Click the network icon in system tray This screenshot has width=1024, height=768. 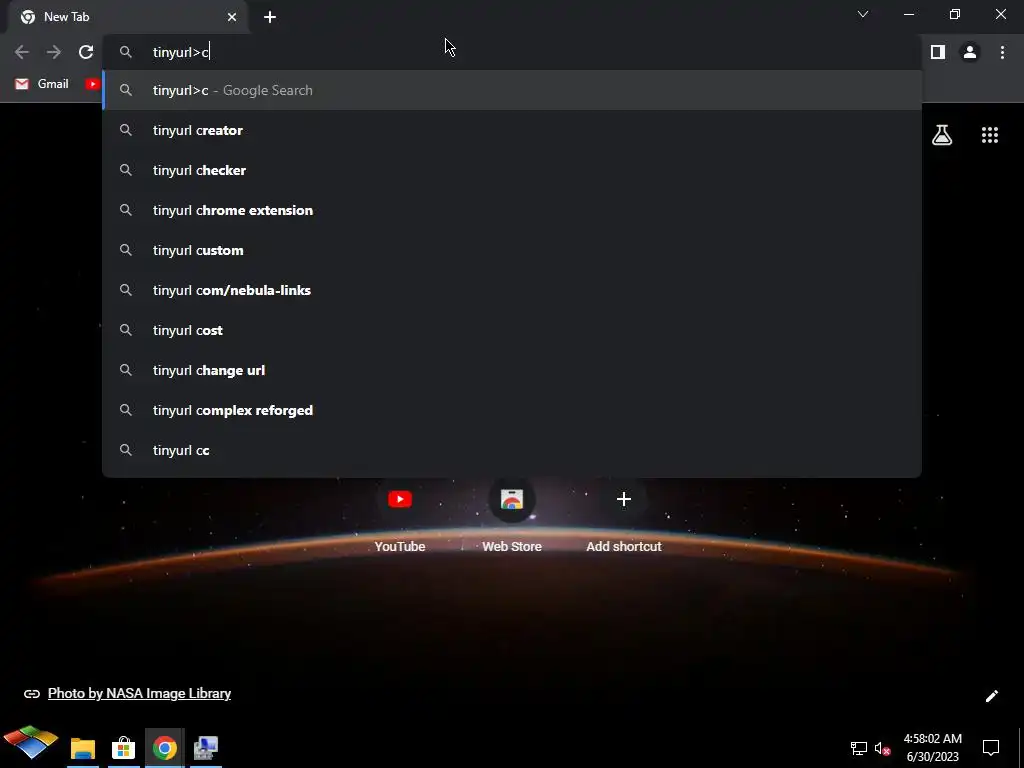(x=858, y=748)
